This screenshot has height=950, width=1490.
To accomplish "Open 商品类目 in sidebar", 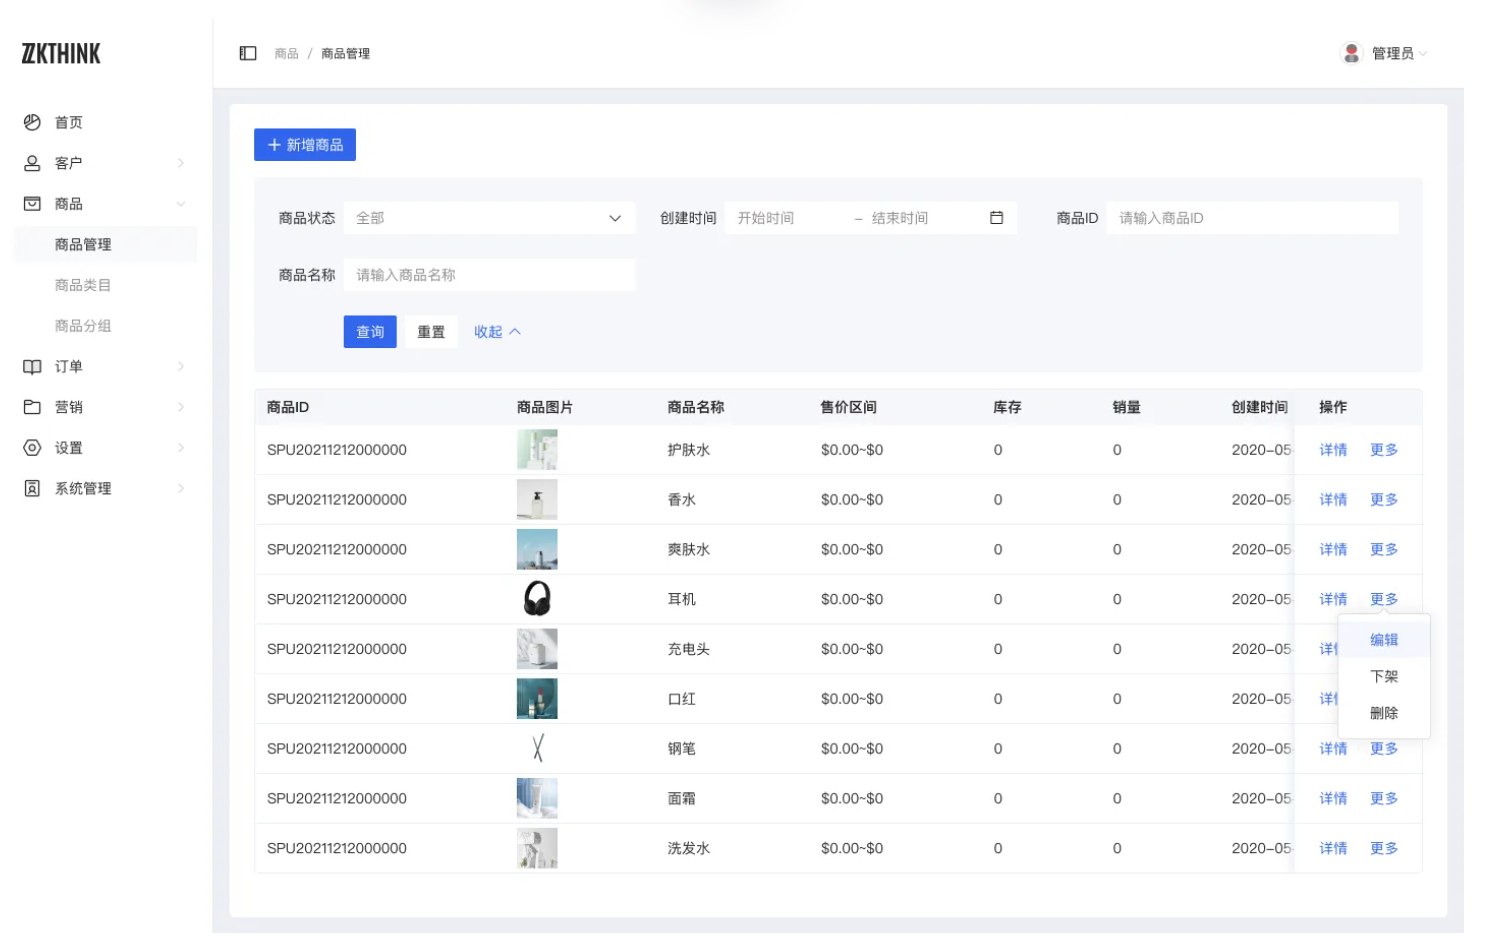I will (83, 285).
